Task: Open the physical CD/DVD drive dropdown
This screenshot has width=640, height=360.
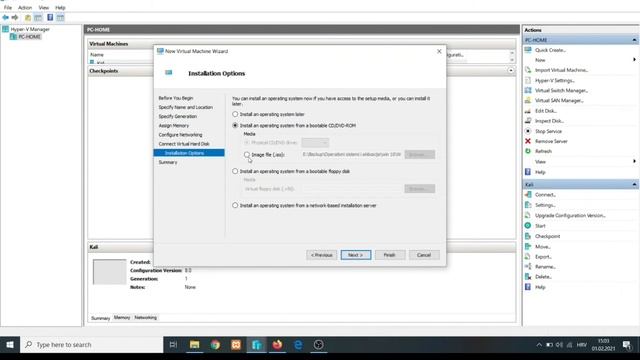Action: click(315, 142)
